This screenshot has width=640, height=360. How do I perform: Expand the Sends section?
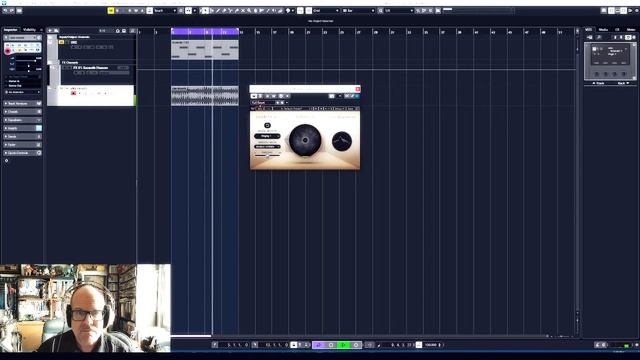[x=22, y=136]
